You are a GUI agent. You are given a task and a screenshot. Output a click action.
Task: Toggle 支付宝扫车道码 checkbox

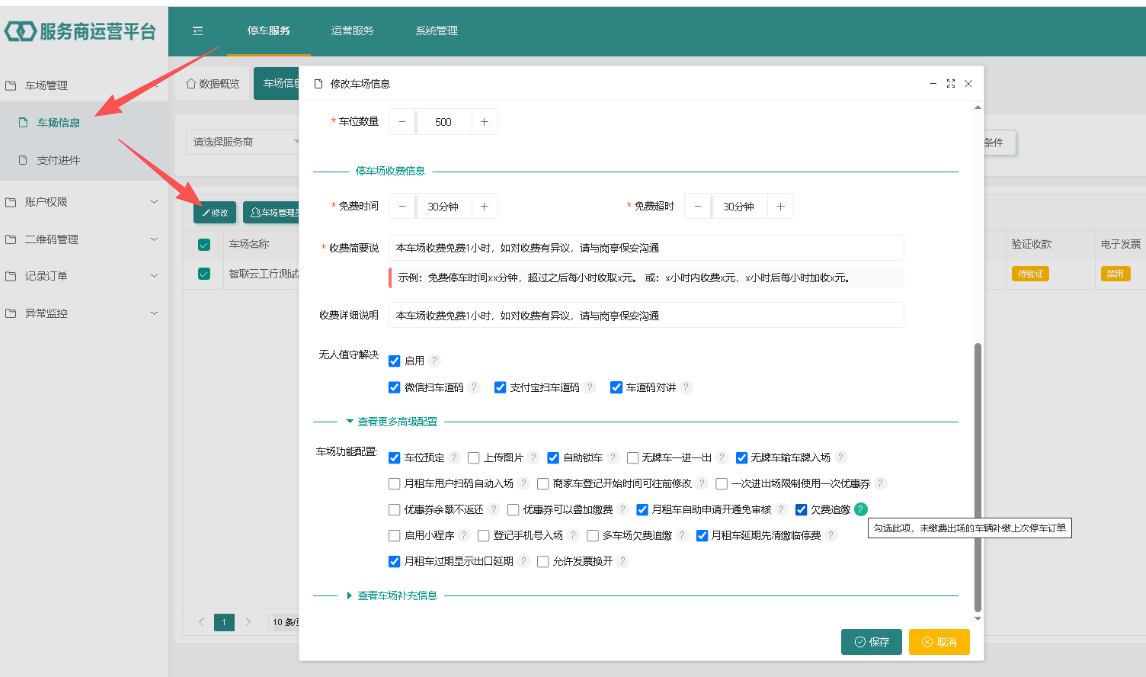pyautogui.click(x=500, y=387)
